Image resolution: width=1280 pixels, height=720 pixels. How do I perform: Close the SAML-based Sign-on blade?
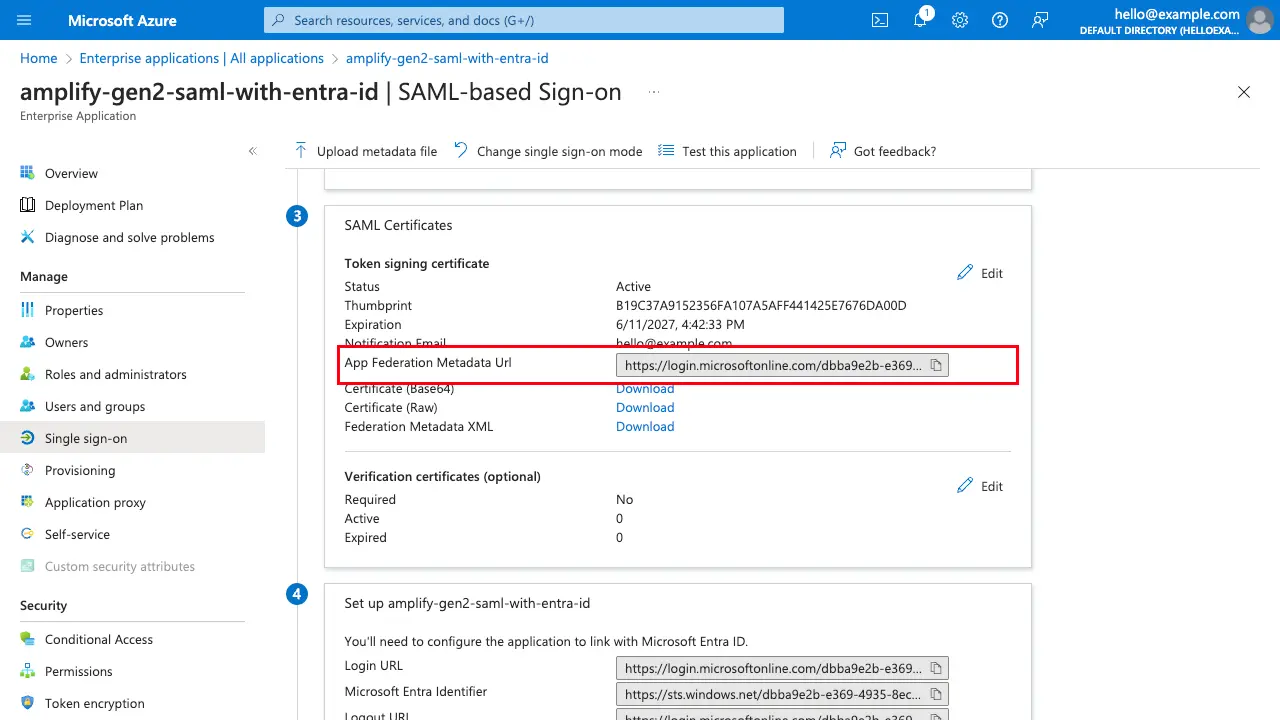[x=1244, y=92]
